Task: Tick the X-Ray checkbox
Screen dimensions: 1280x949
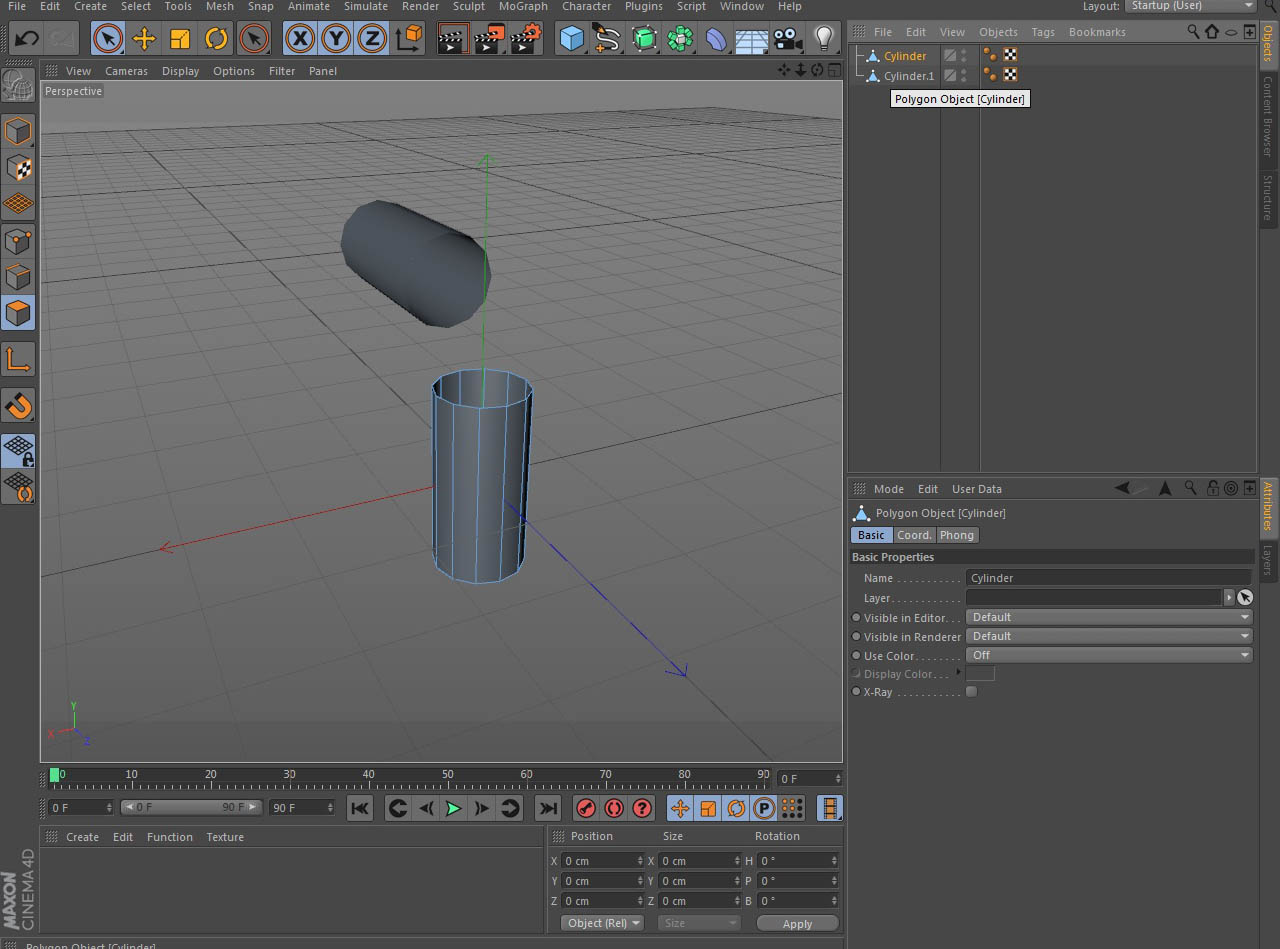Action: 971,692
